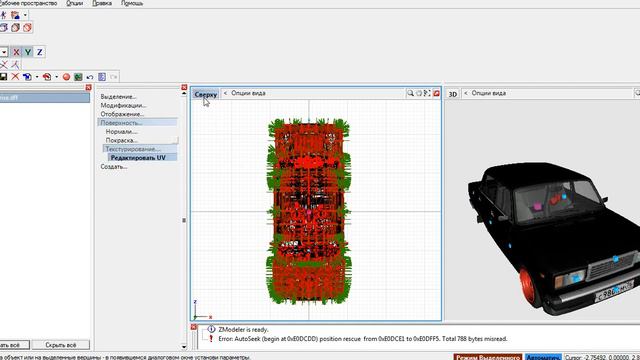Click the red wireframe car mesh in top view
The image size is (640, 360).
coord(309,212)
